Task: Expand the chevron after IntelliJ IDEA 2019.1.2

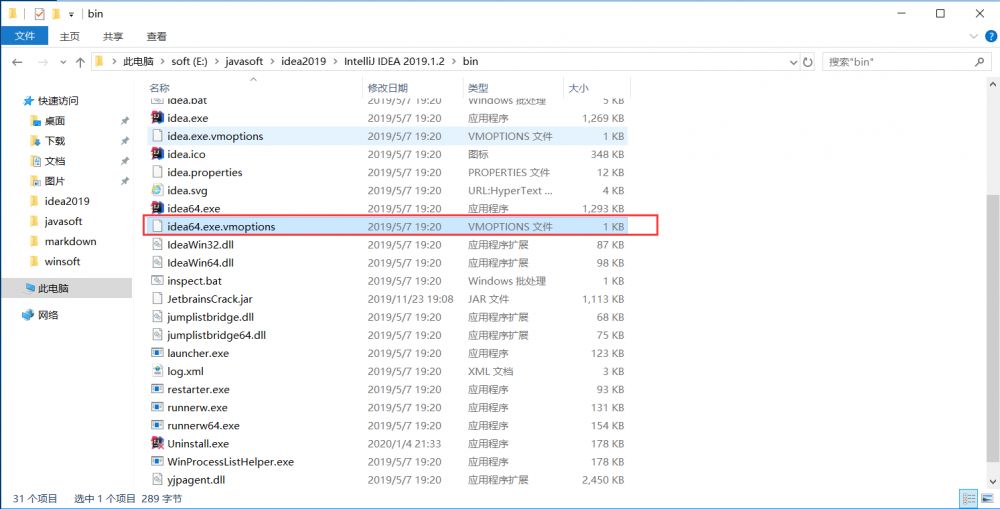Action: tap(454, 62)
